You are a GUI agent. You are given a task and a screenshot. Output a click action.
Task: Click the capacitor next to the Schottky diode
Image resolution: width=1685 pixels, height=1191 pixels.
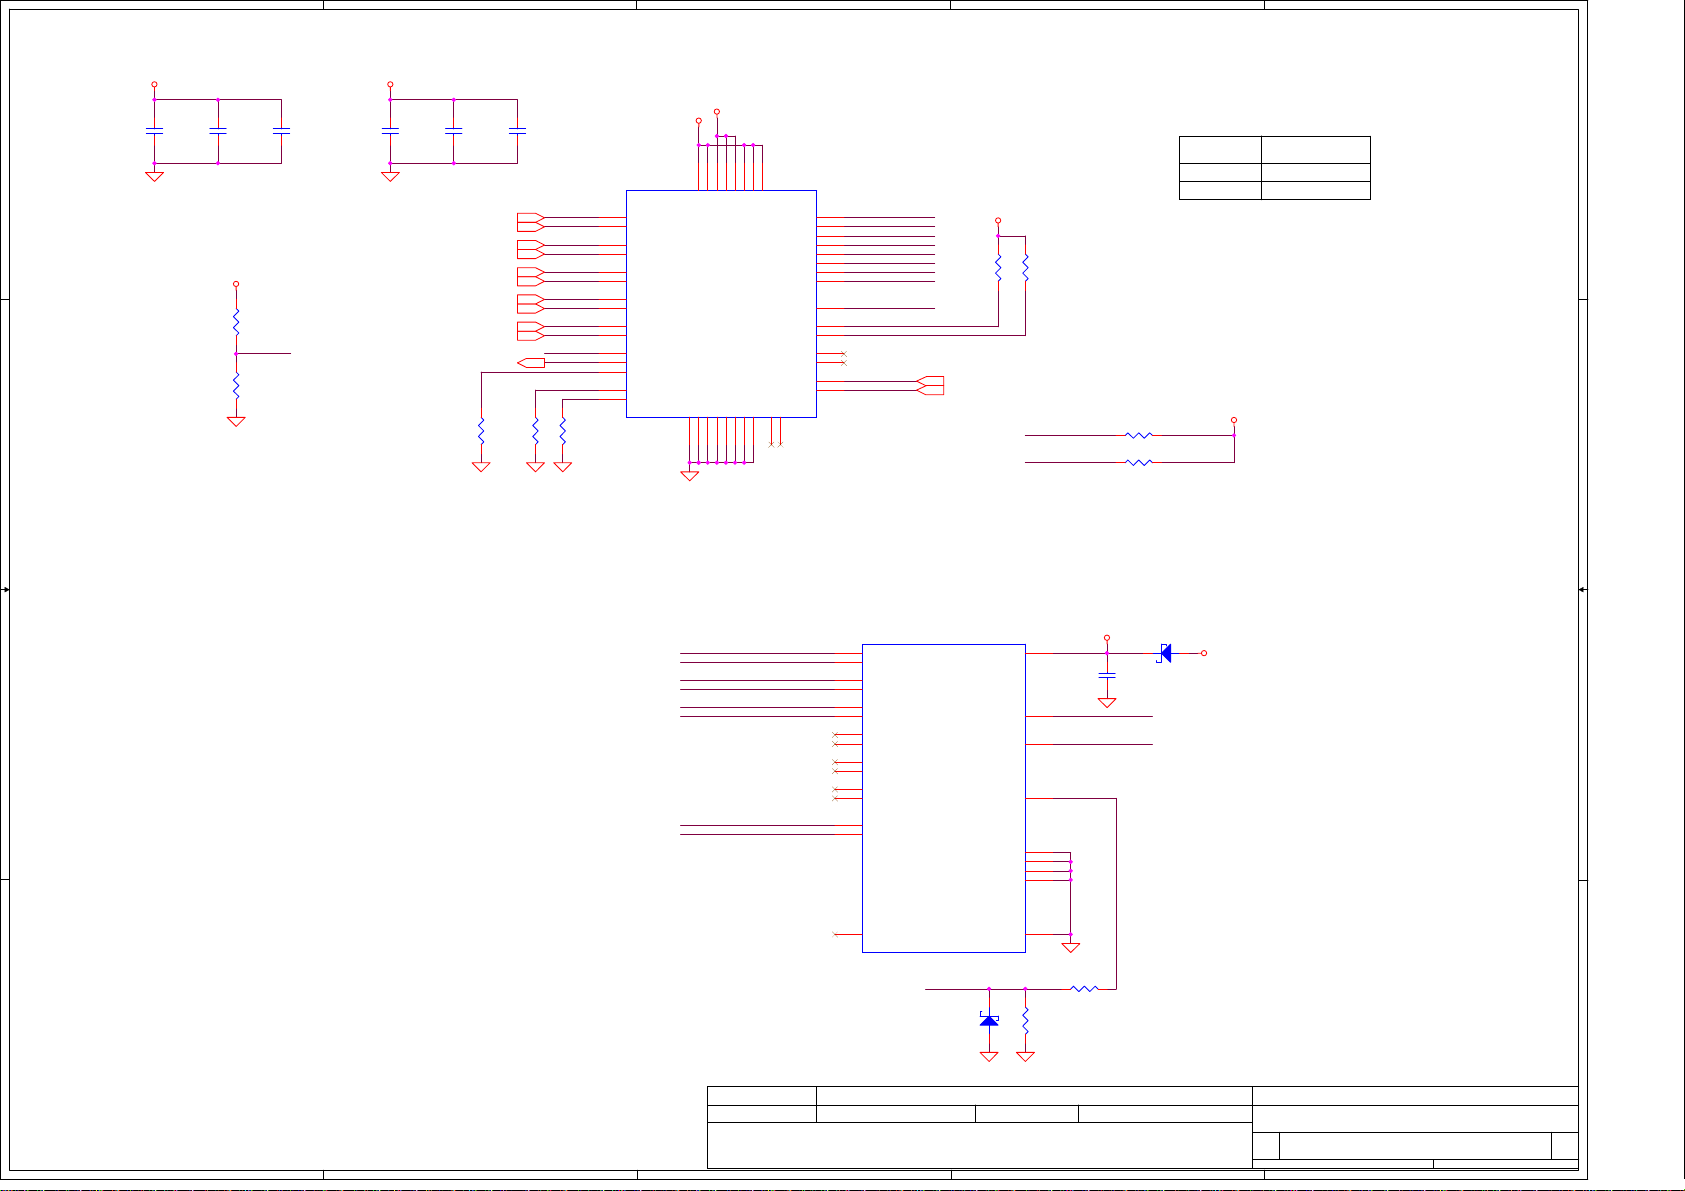click(x=1107, y=677)
